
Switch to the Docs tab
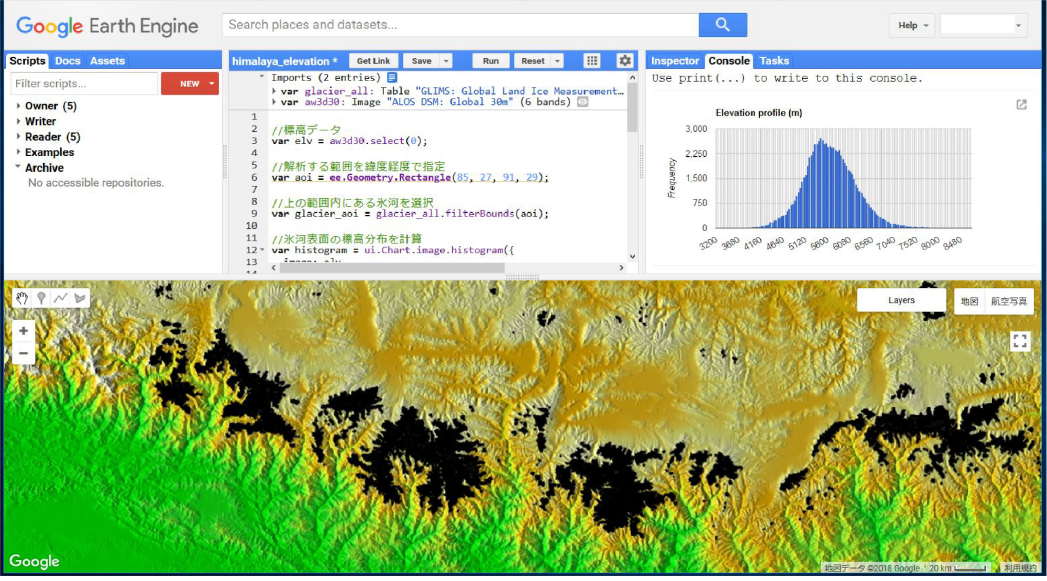(x=67, y=61)
